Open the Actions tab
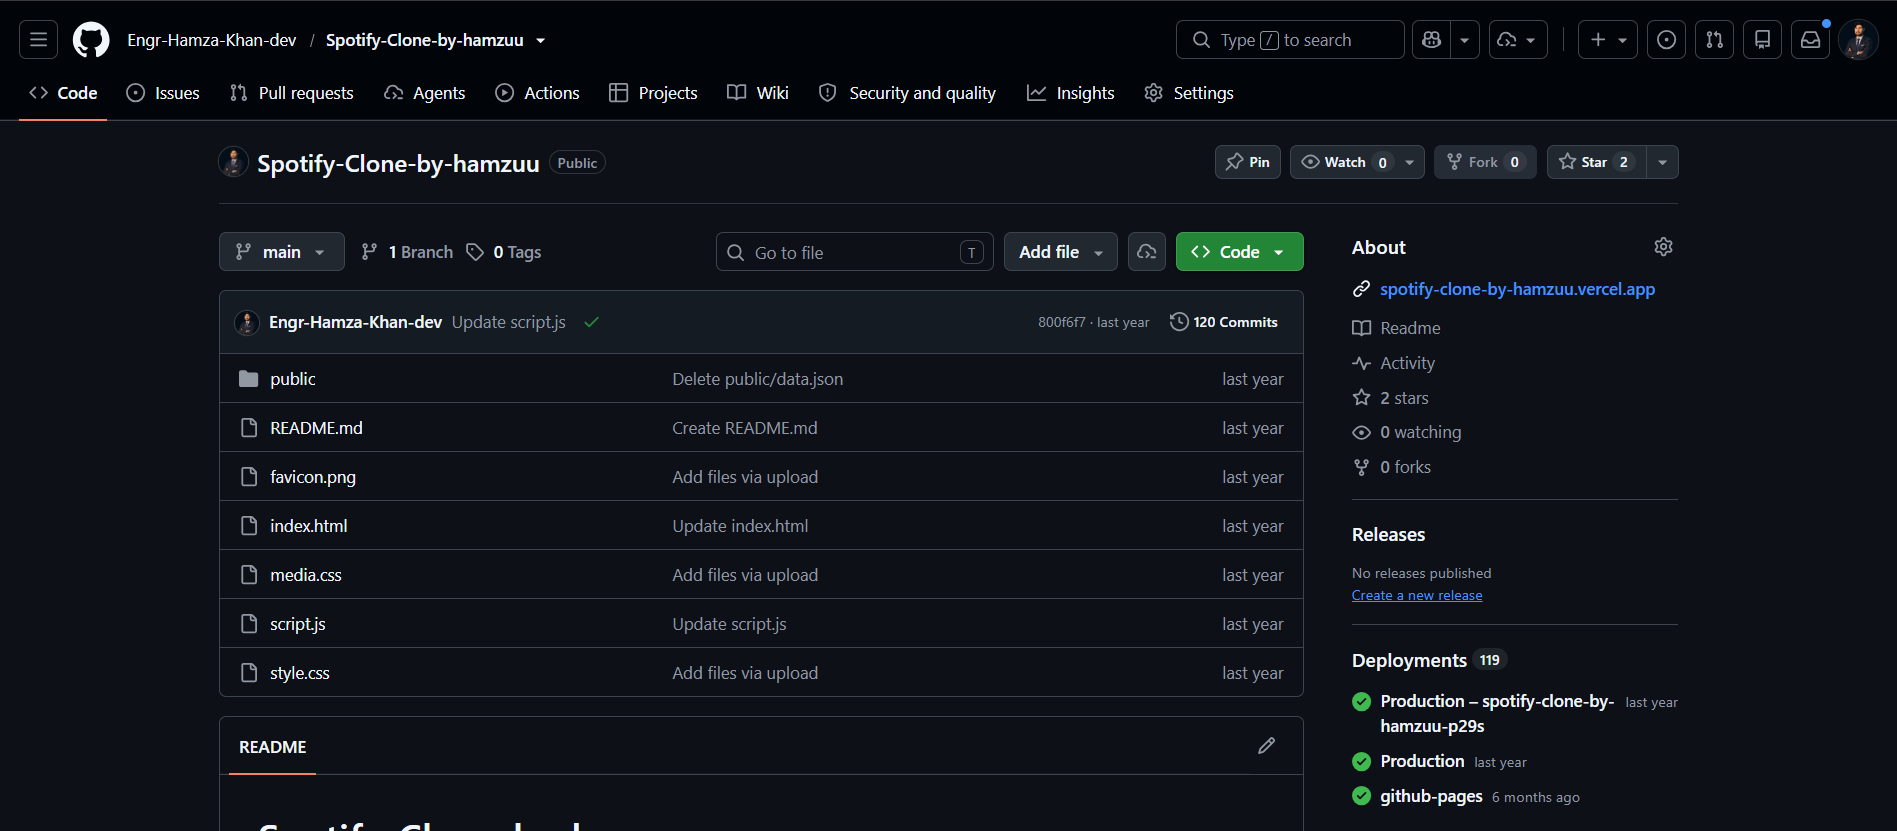 point(538,93)
